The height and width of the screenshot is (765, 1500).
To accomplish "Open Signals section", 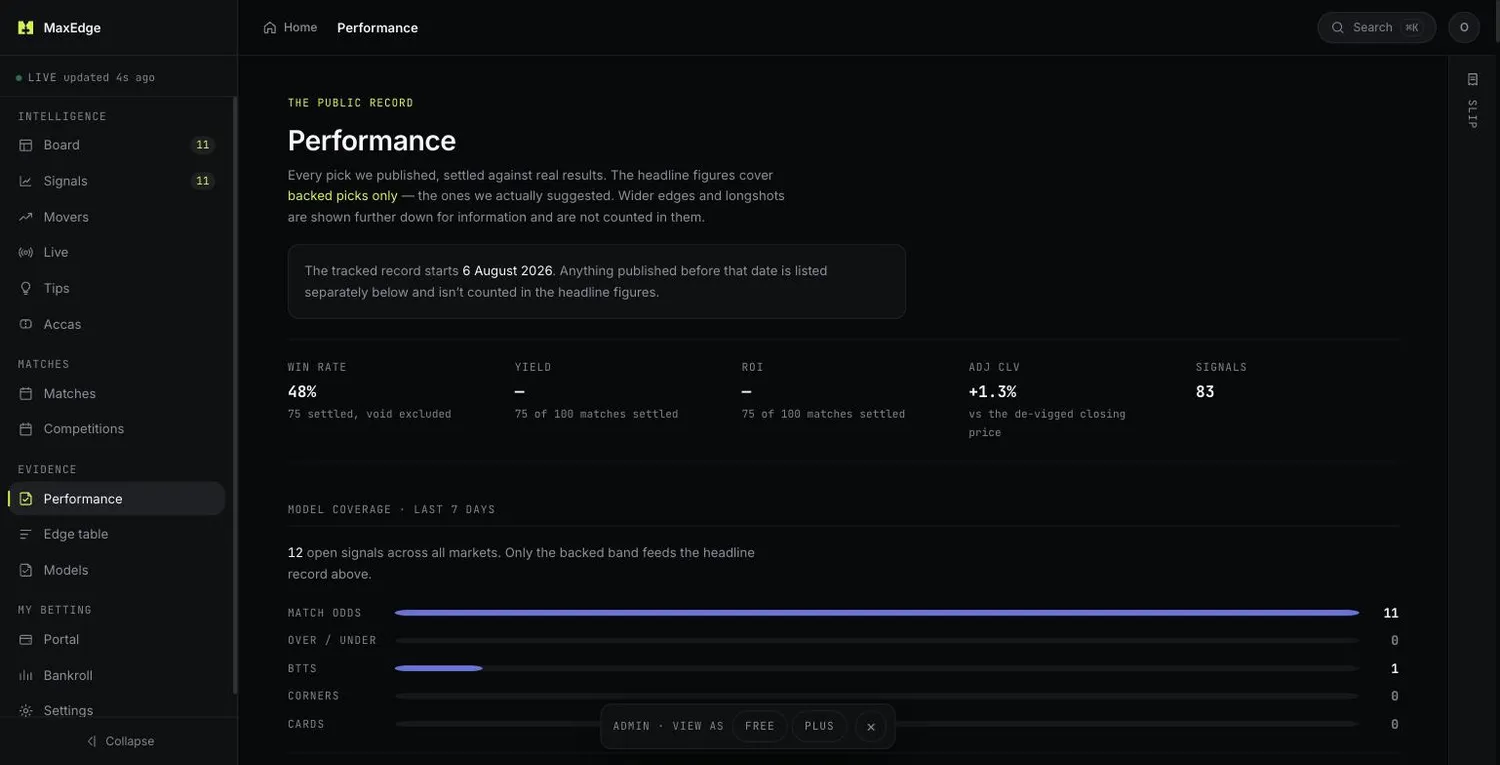I will (117, 181).
